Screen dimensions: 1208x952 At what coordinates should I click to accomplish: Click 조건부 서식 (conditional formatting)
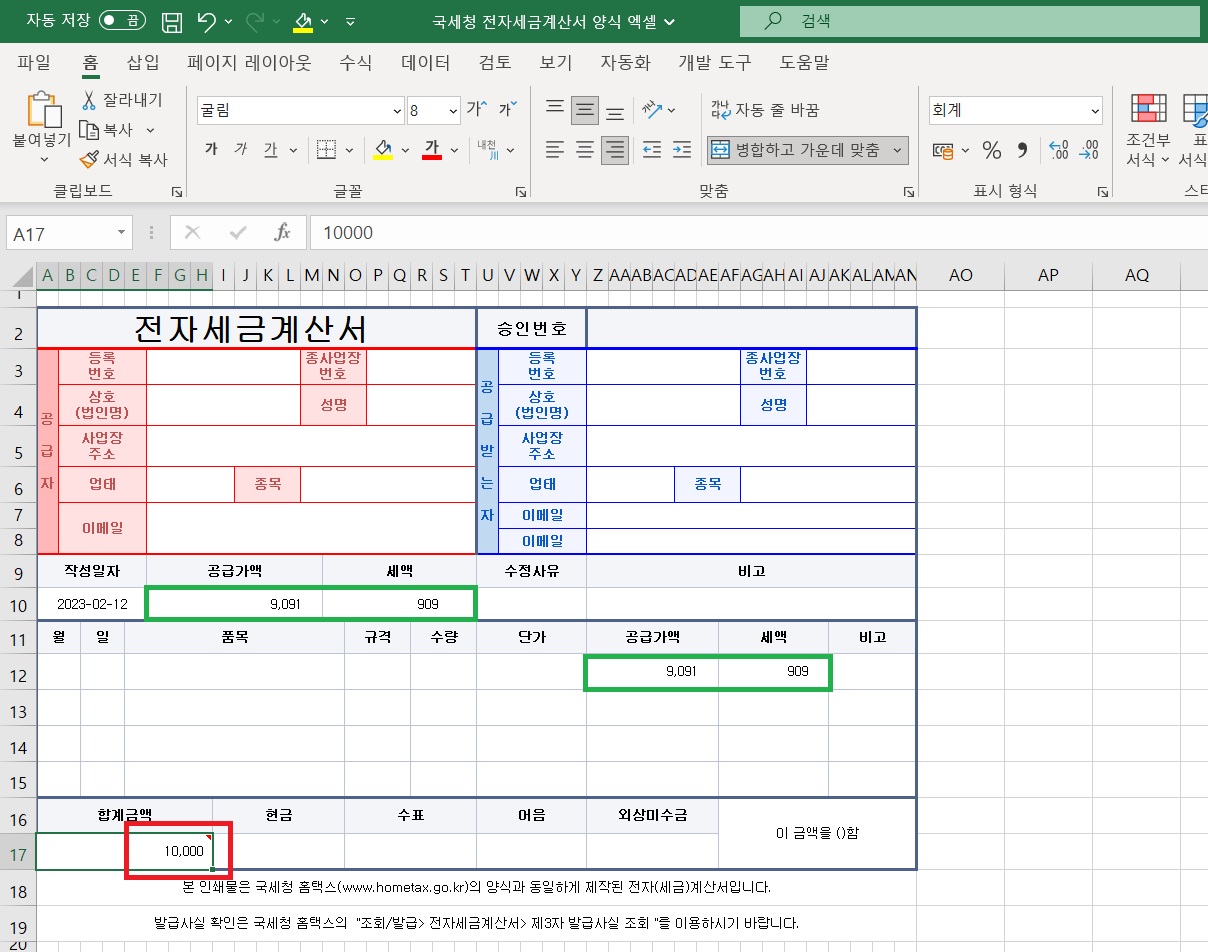tap(1148, 130)
